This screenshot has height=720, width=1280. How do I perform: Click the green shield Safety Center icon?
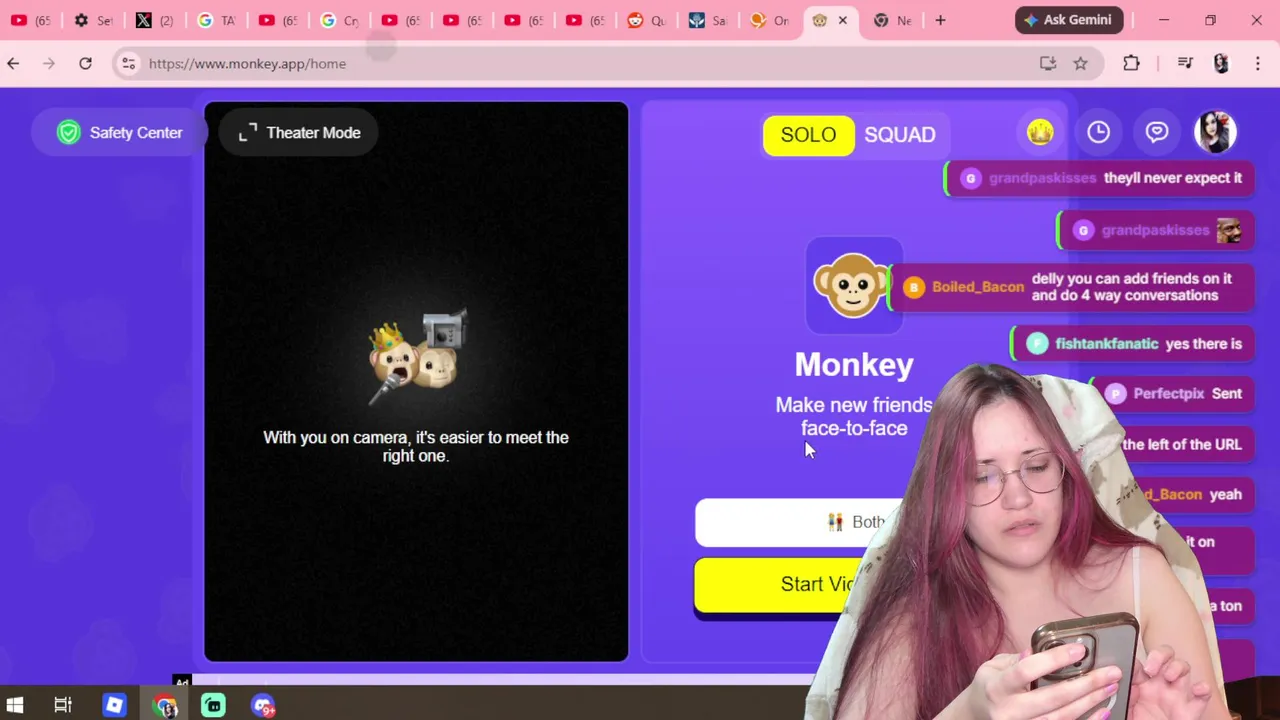coord(68,132)
